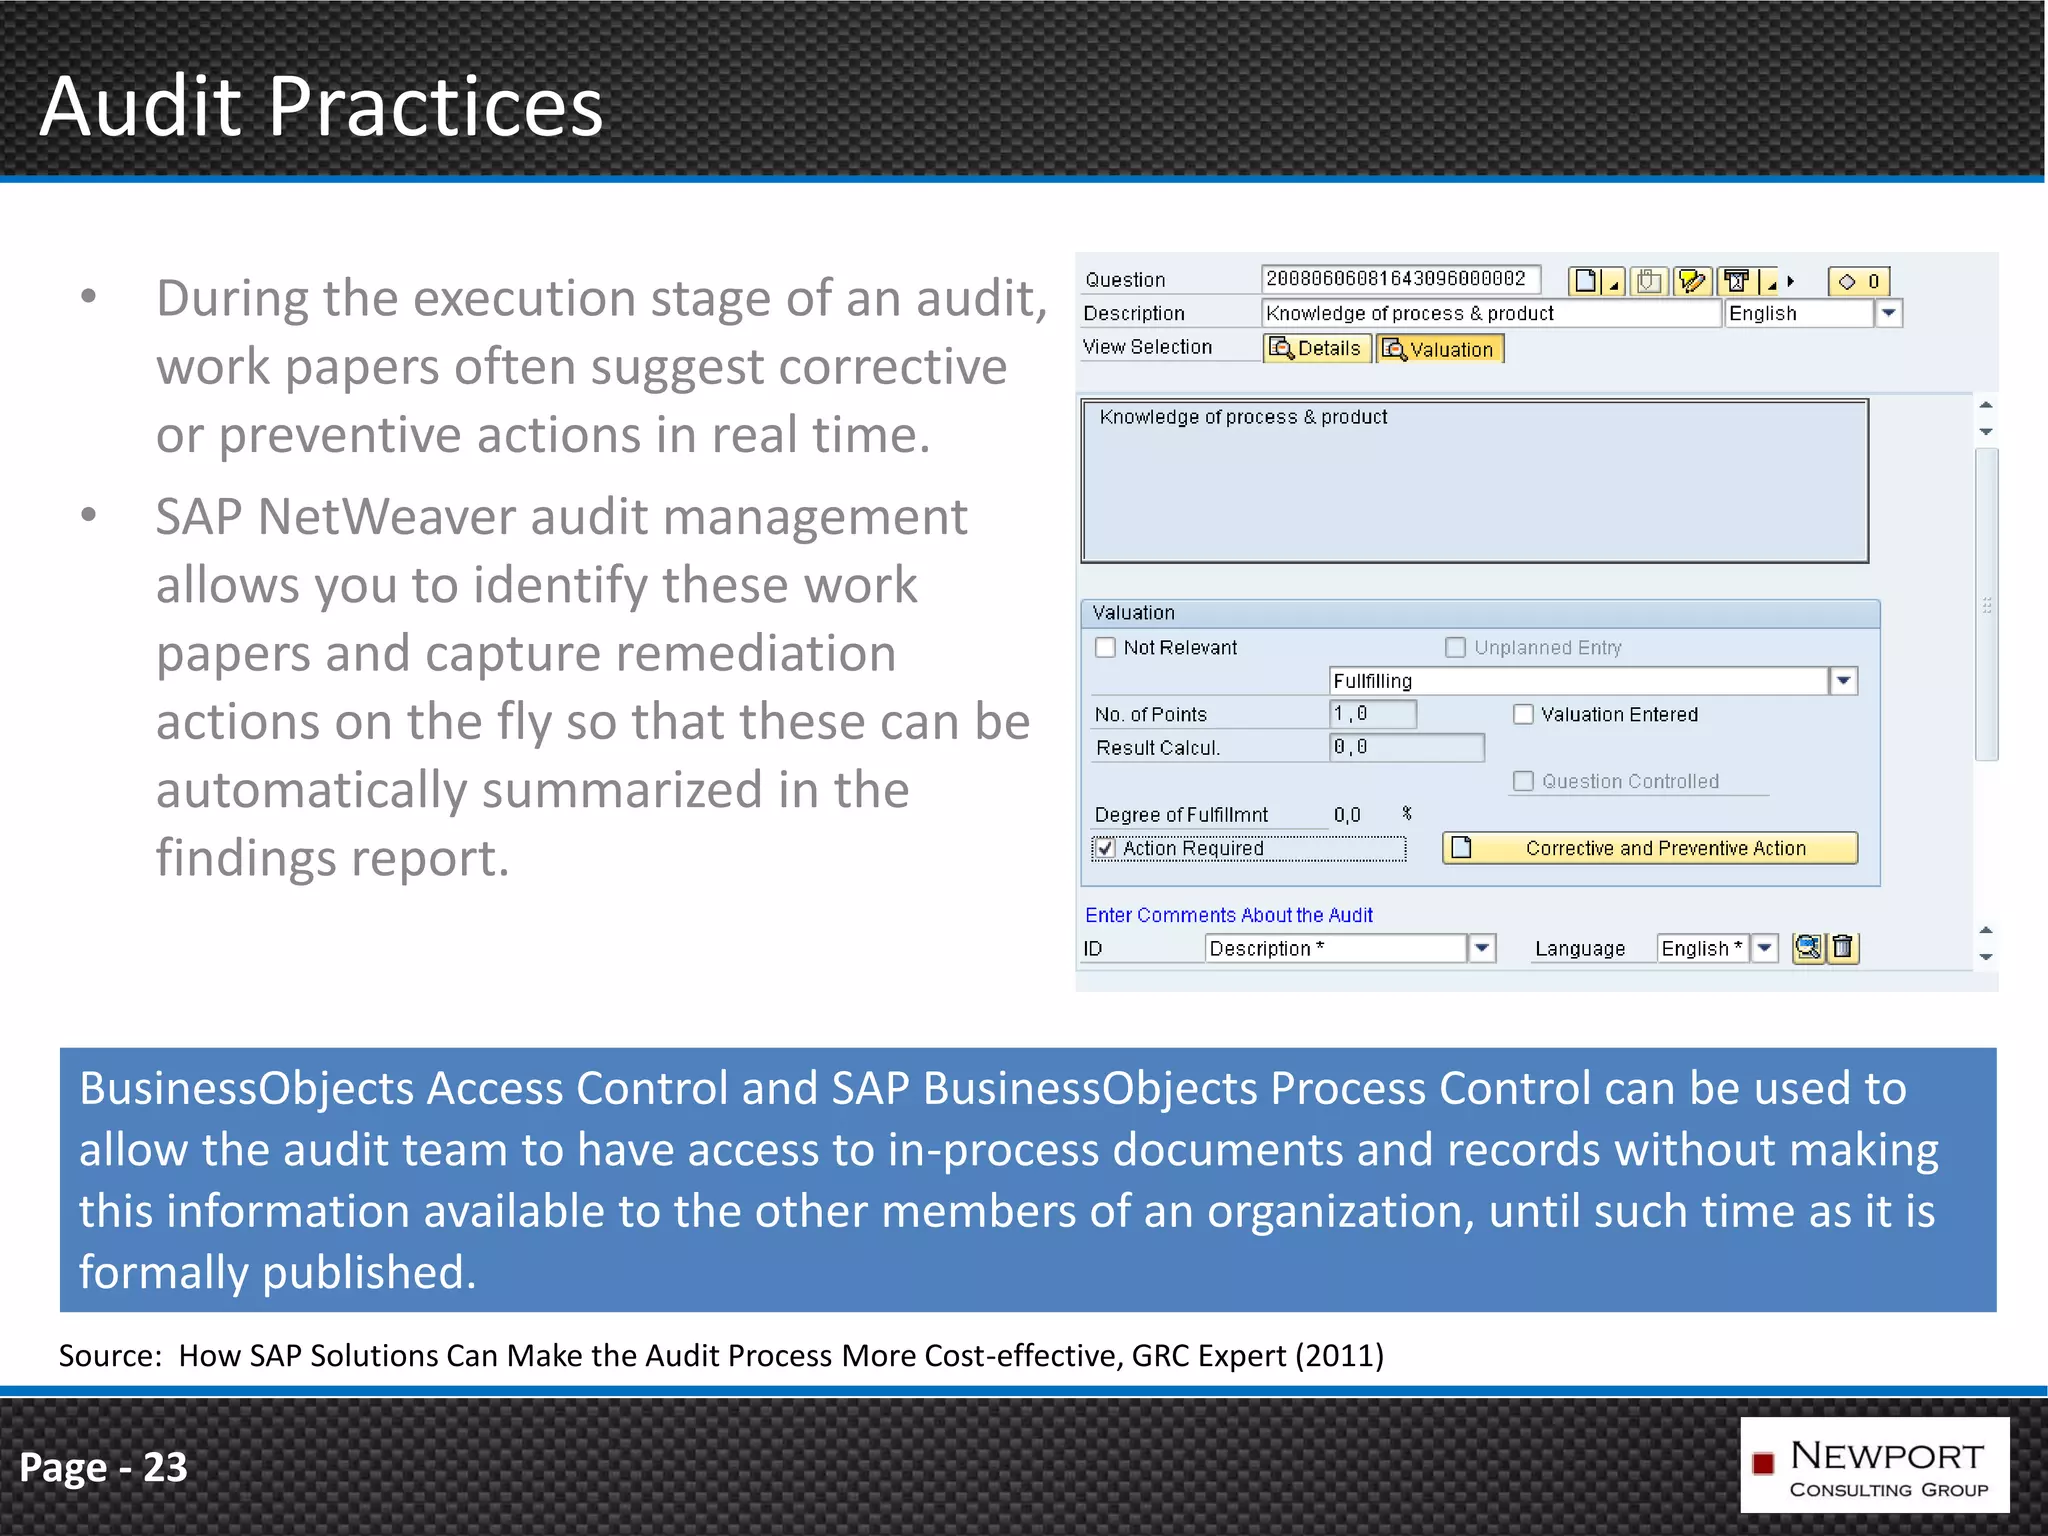The height and width of the screenshot is (1536, 2048).
Task: Click the upper scroll down arrow
Action: click(1986, 432)
